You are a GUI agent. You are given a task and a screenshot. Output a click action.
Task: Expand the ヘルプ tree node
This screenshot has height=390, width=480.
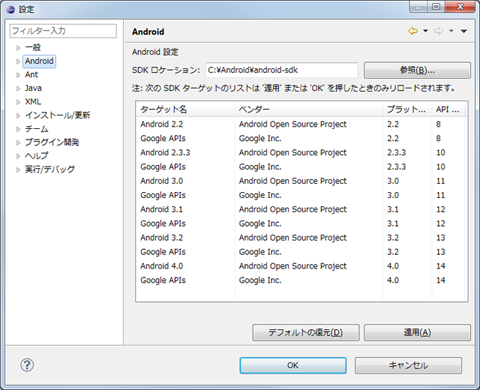pos(18,156)
